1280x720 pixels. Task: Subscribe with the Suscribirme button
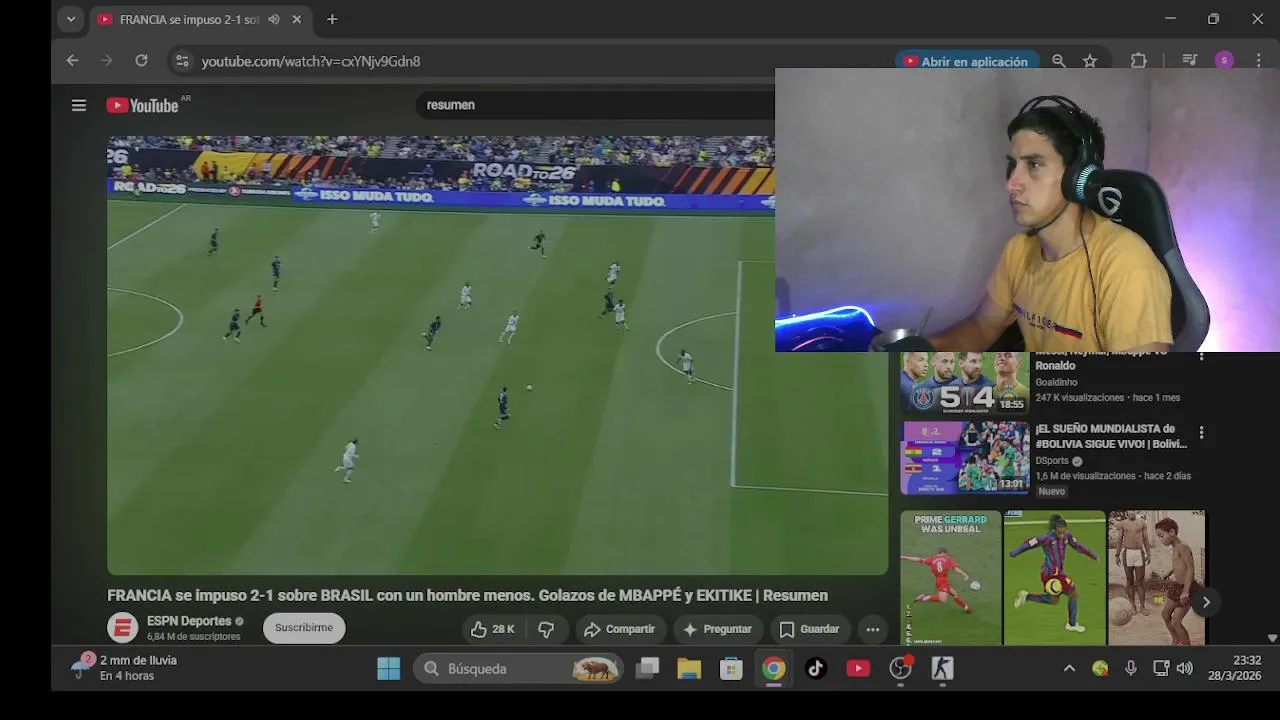click(304, 628)
